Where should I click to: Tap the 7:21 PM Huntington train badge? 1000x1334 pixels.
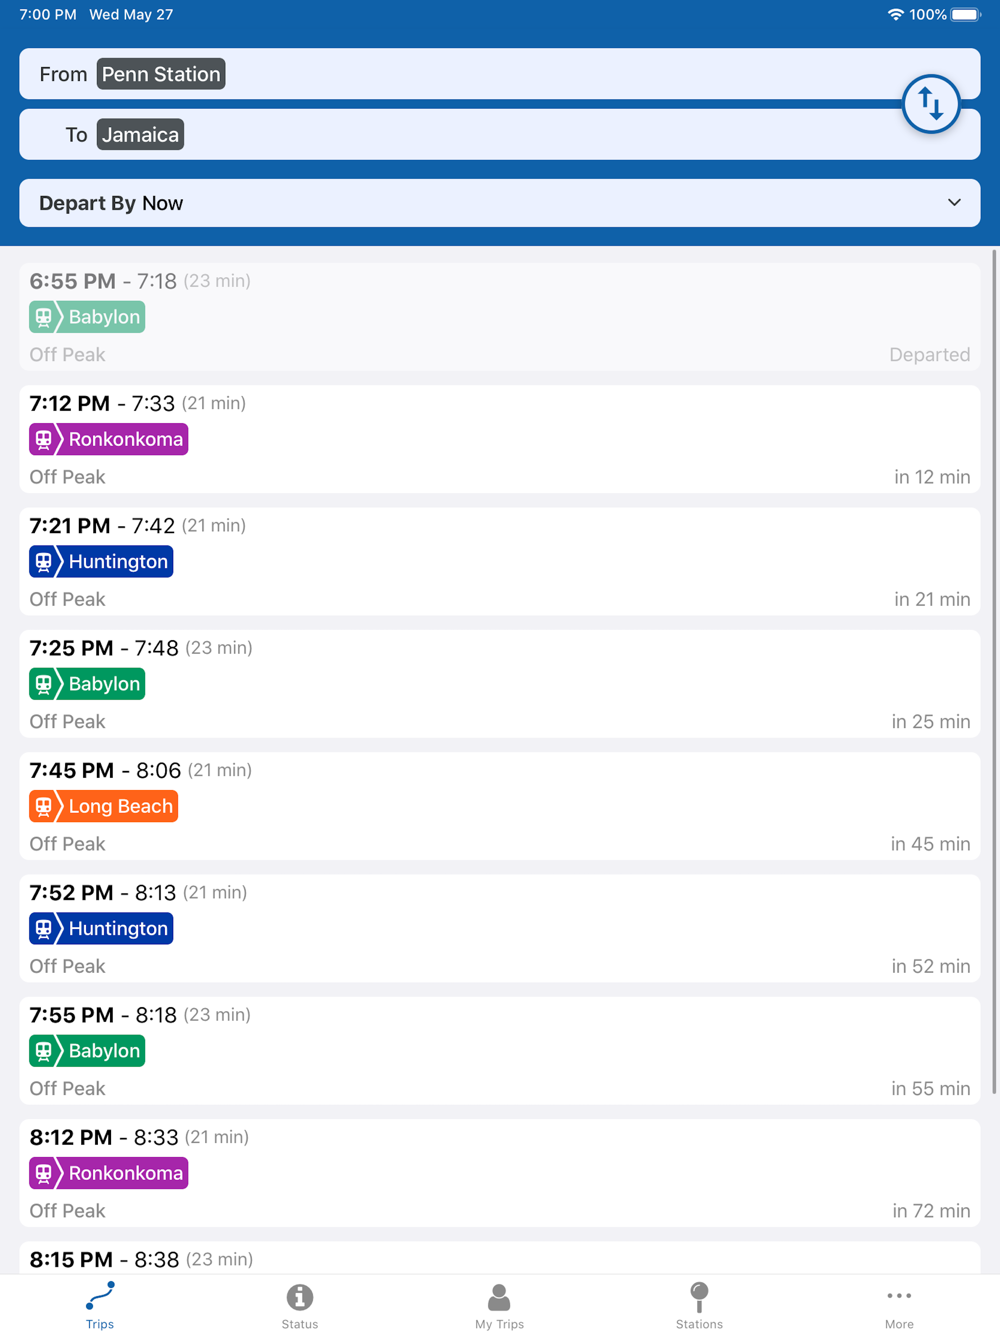pos(101,561)
